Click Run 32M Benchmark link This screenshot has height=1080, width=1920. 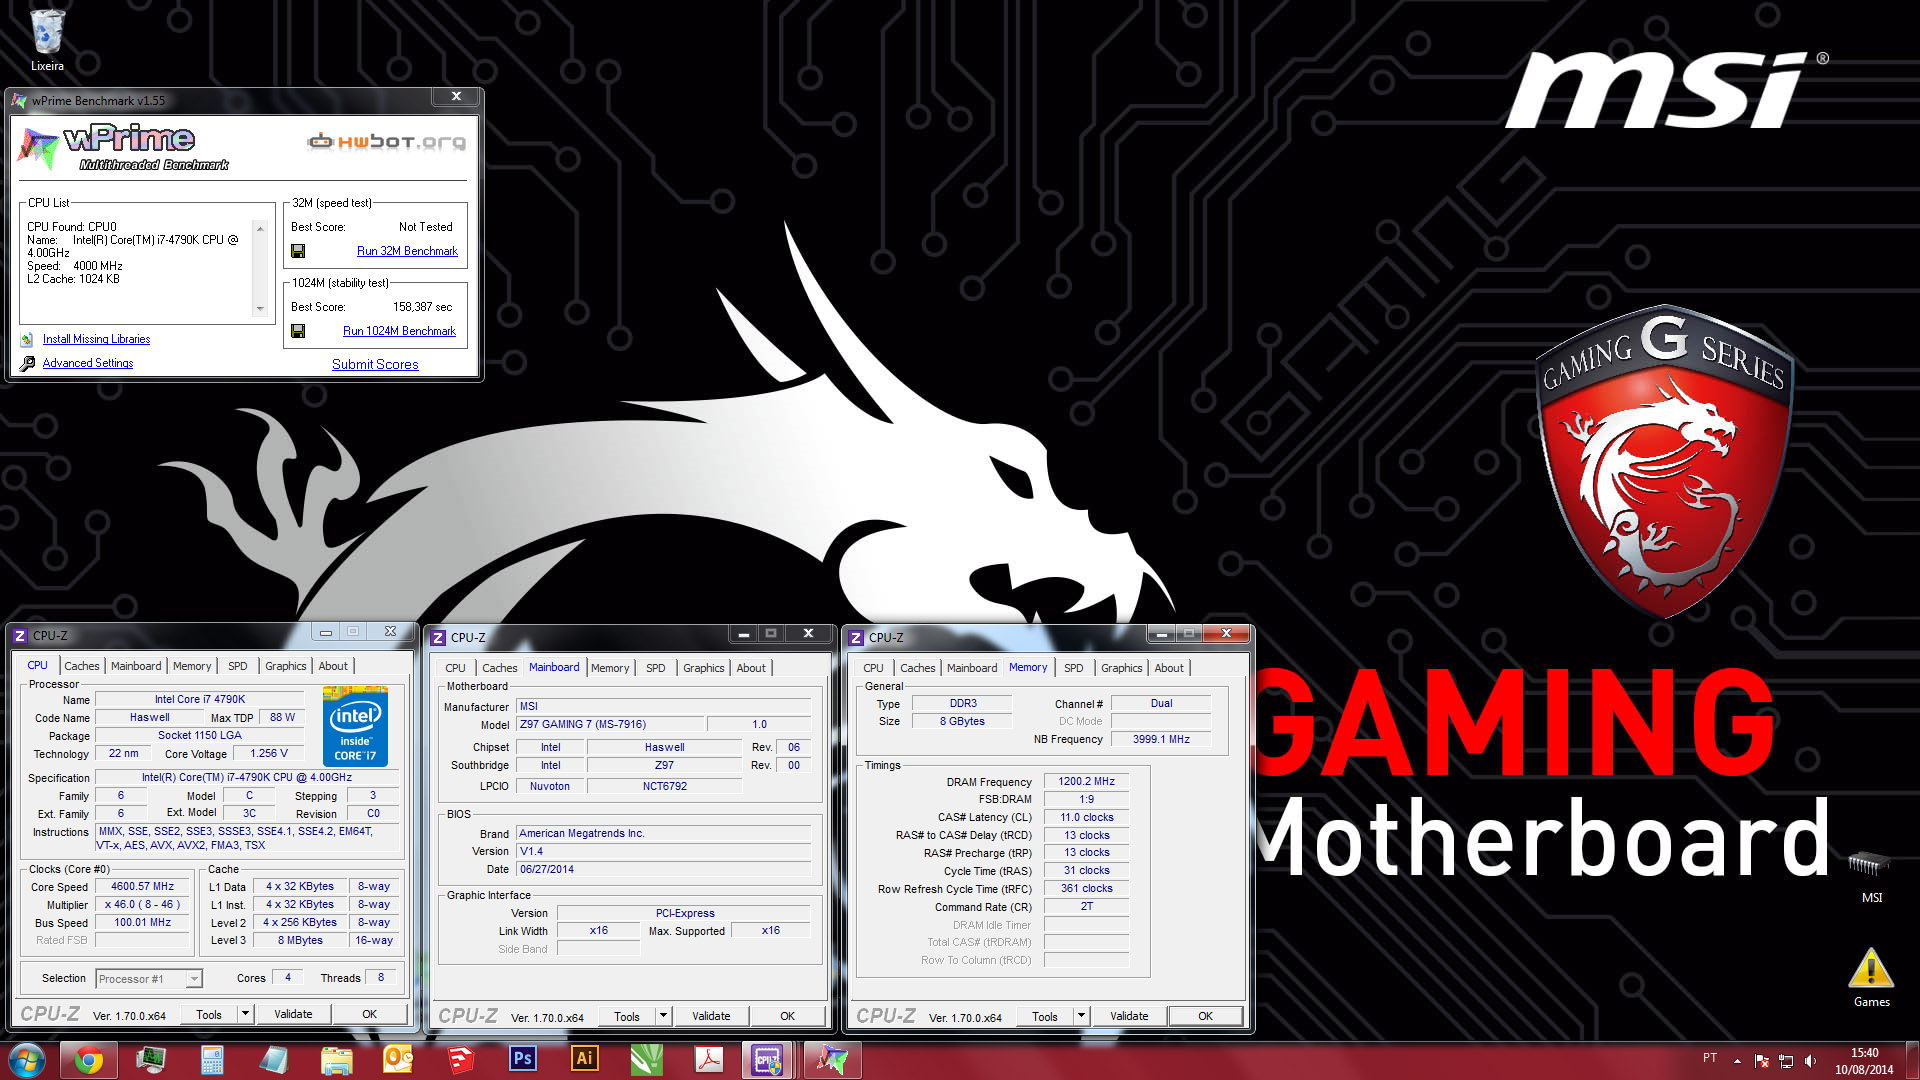(407, 251)
